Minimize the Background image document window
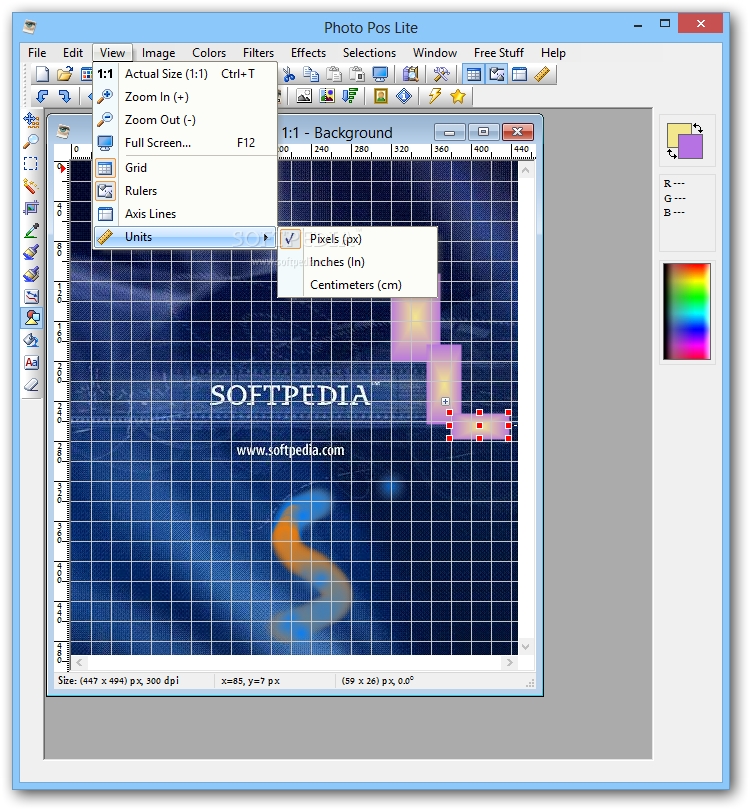 click(450, 132)
